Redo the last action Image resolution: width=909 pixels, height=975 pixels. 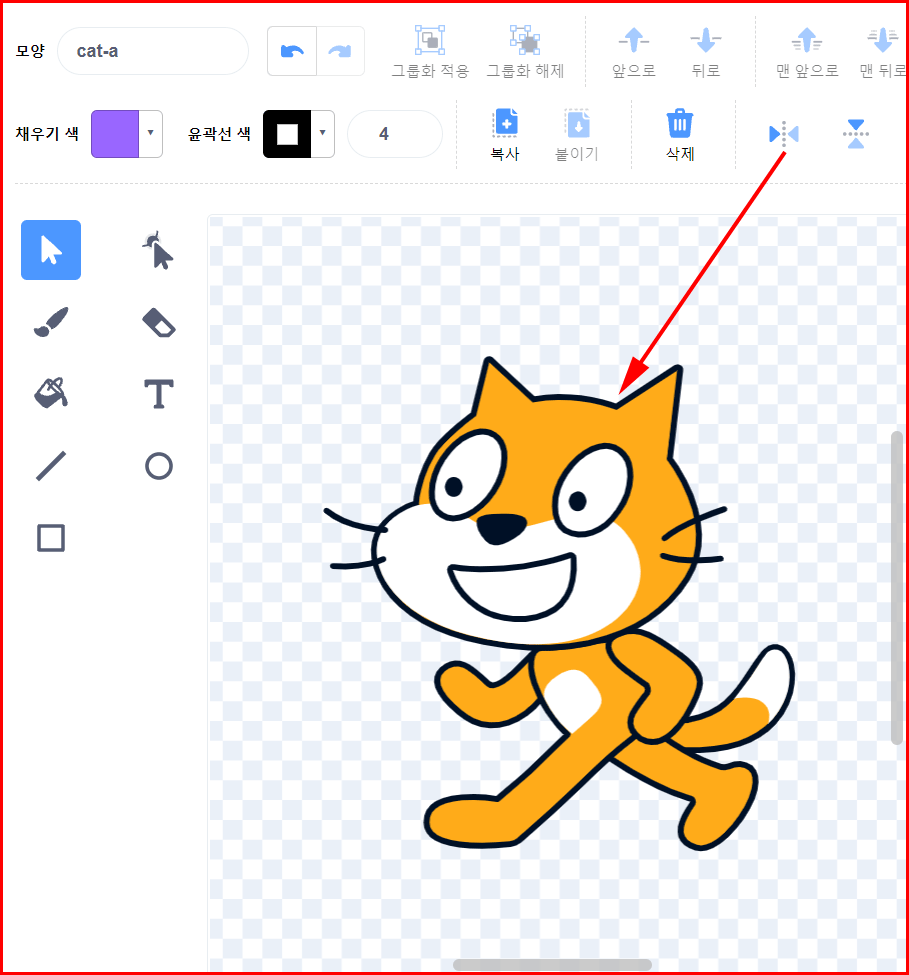[x=340, y=51]
